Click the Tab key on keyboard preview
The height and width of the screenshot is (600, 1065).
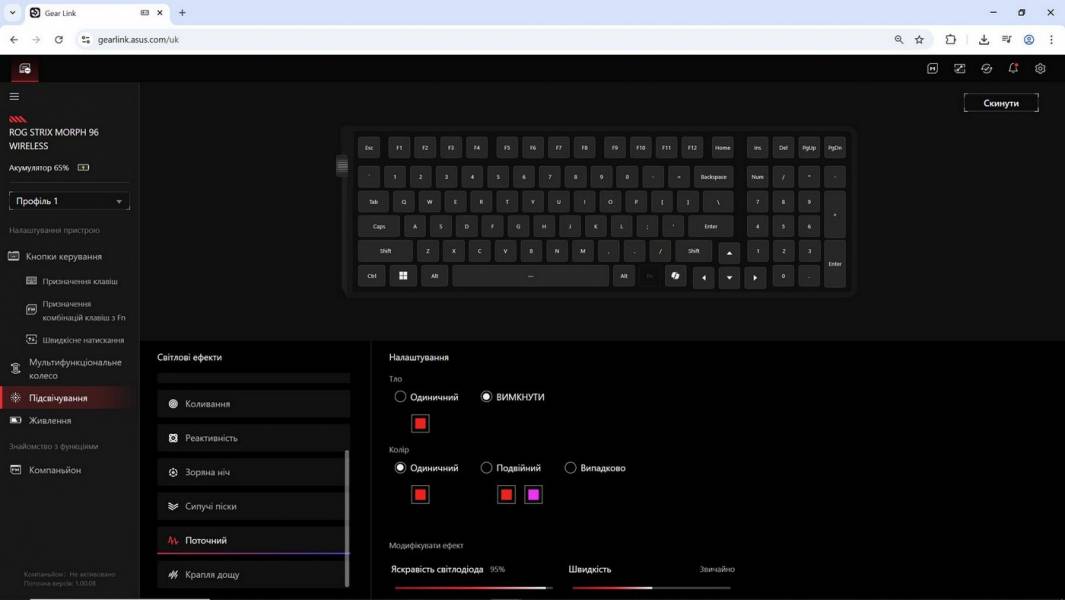pos(374,202)
